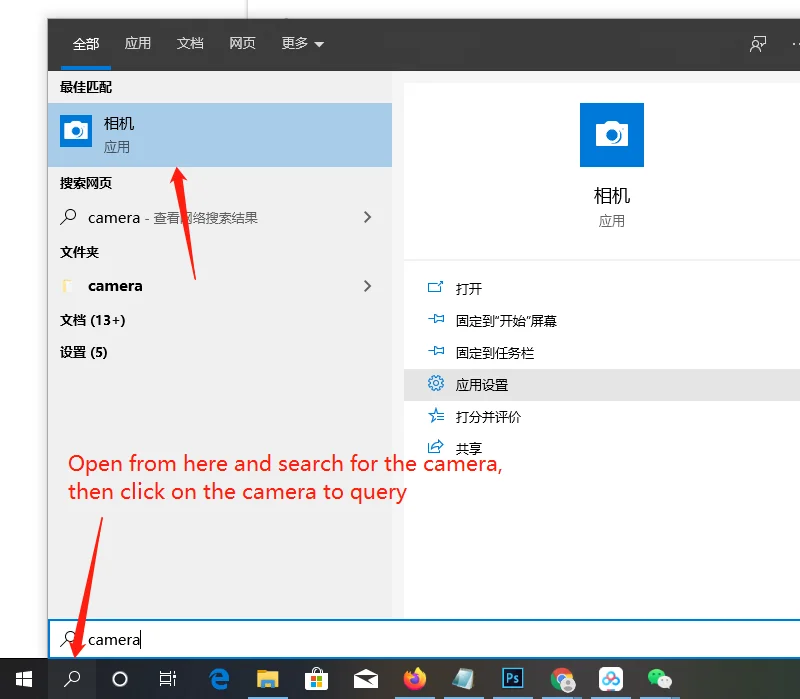
Task: Open the notepad-style app icon on taskbar
Action: (464, 679)
